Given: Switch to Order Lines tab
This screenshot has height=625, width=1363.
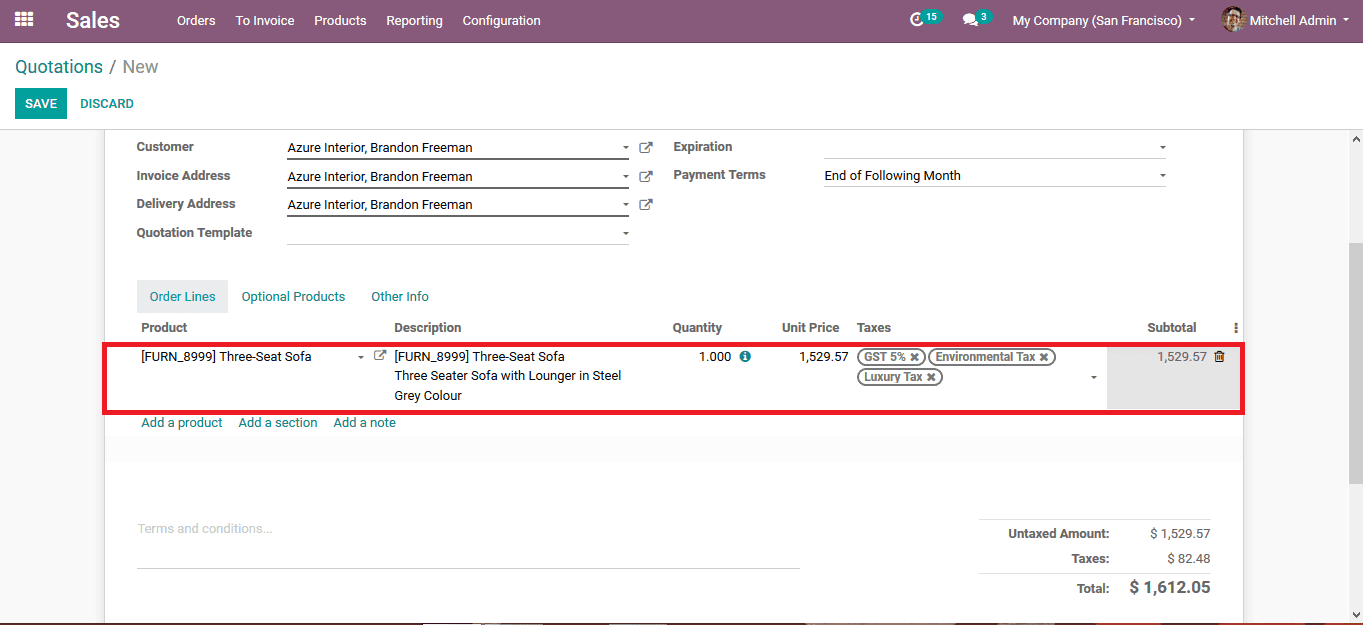Looking at the screenshot, I should 183,297.
